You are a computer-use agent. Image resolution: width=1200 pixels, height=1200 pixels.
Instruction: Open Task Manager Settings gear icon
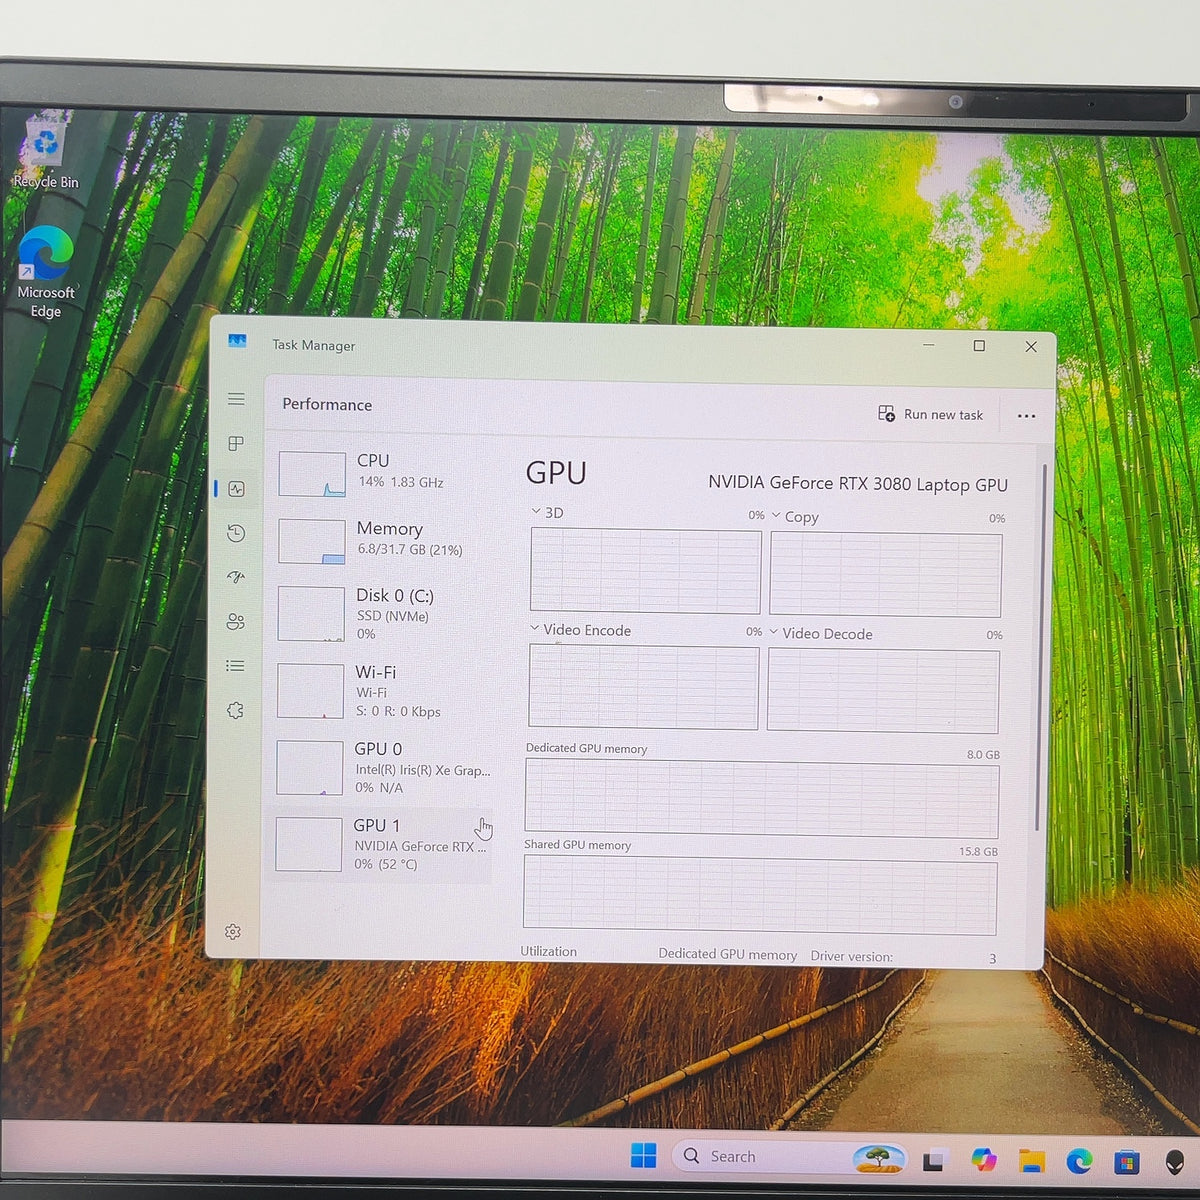[x=233, y=932]
